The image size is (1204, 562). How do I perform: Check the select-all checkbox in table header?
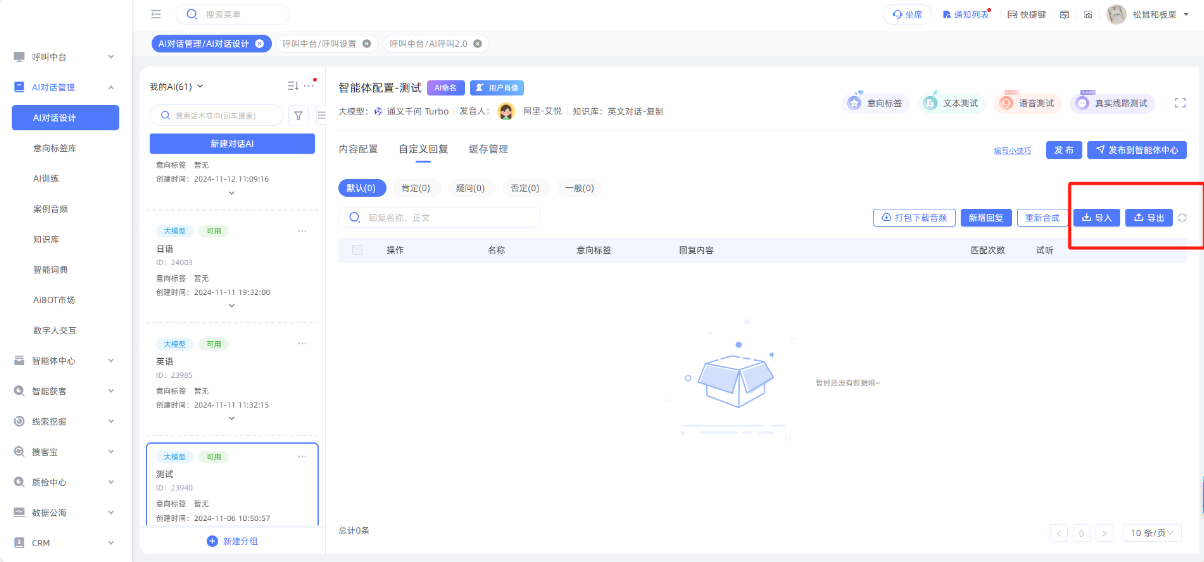click(357, 250)
